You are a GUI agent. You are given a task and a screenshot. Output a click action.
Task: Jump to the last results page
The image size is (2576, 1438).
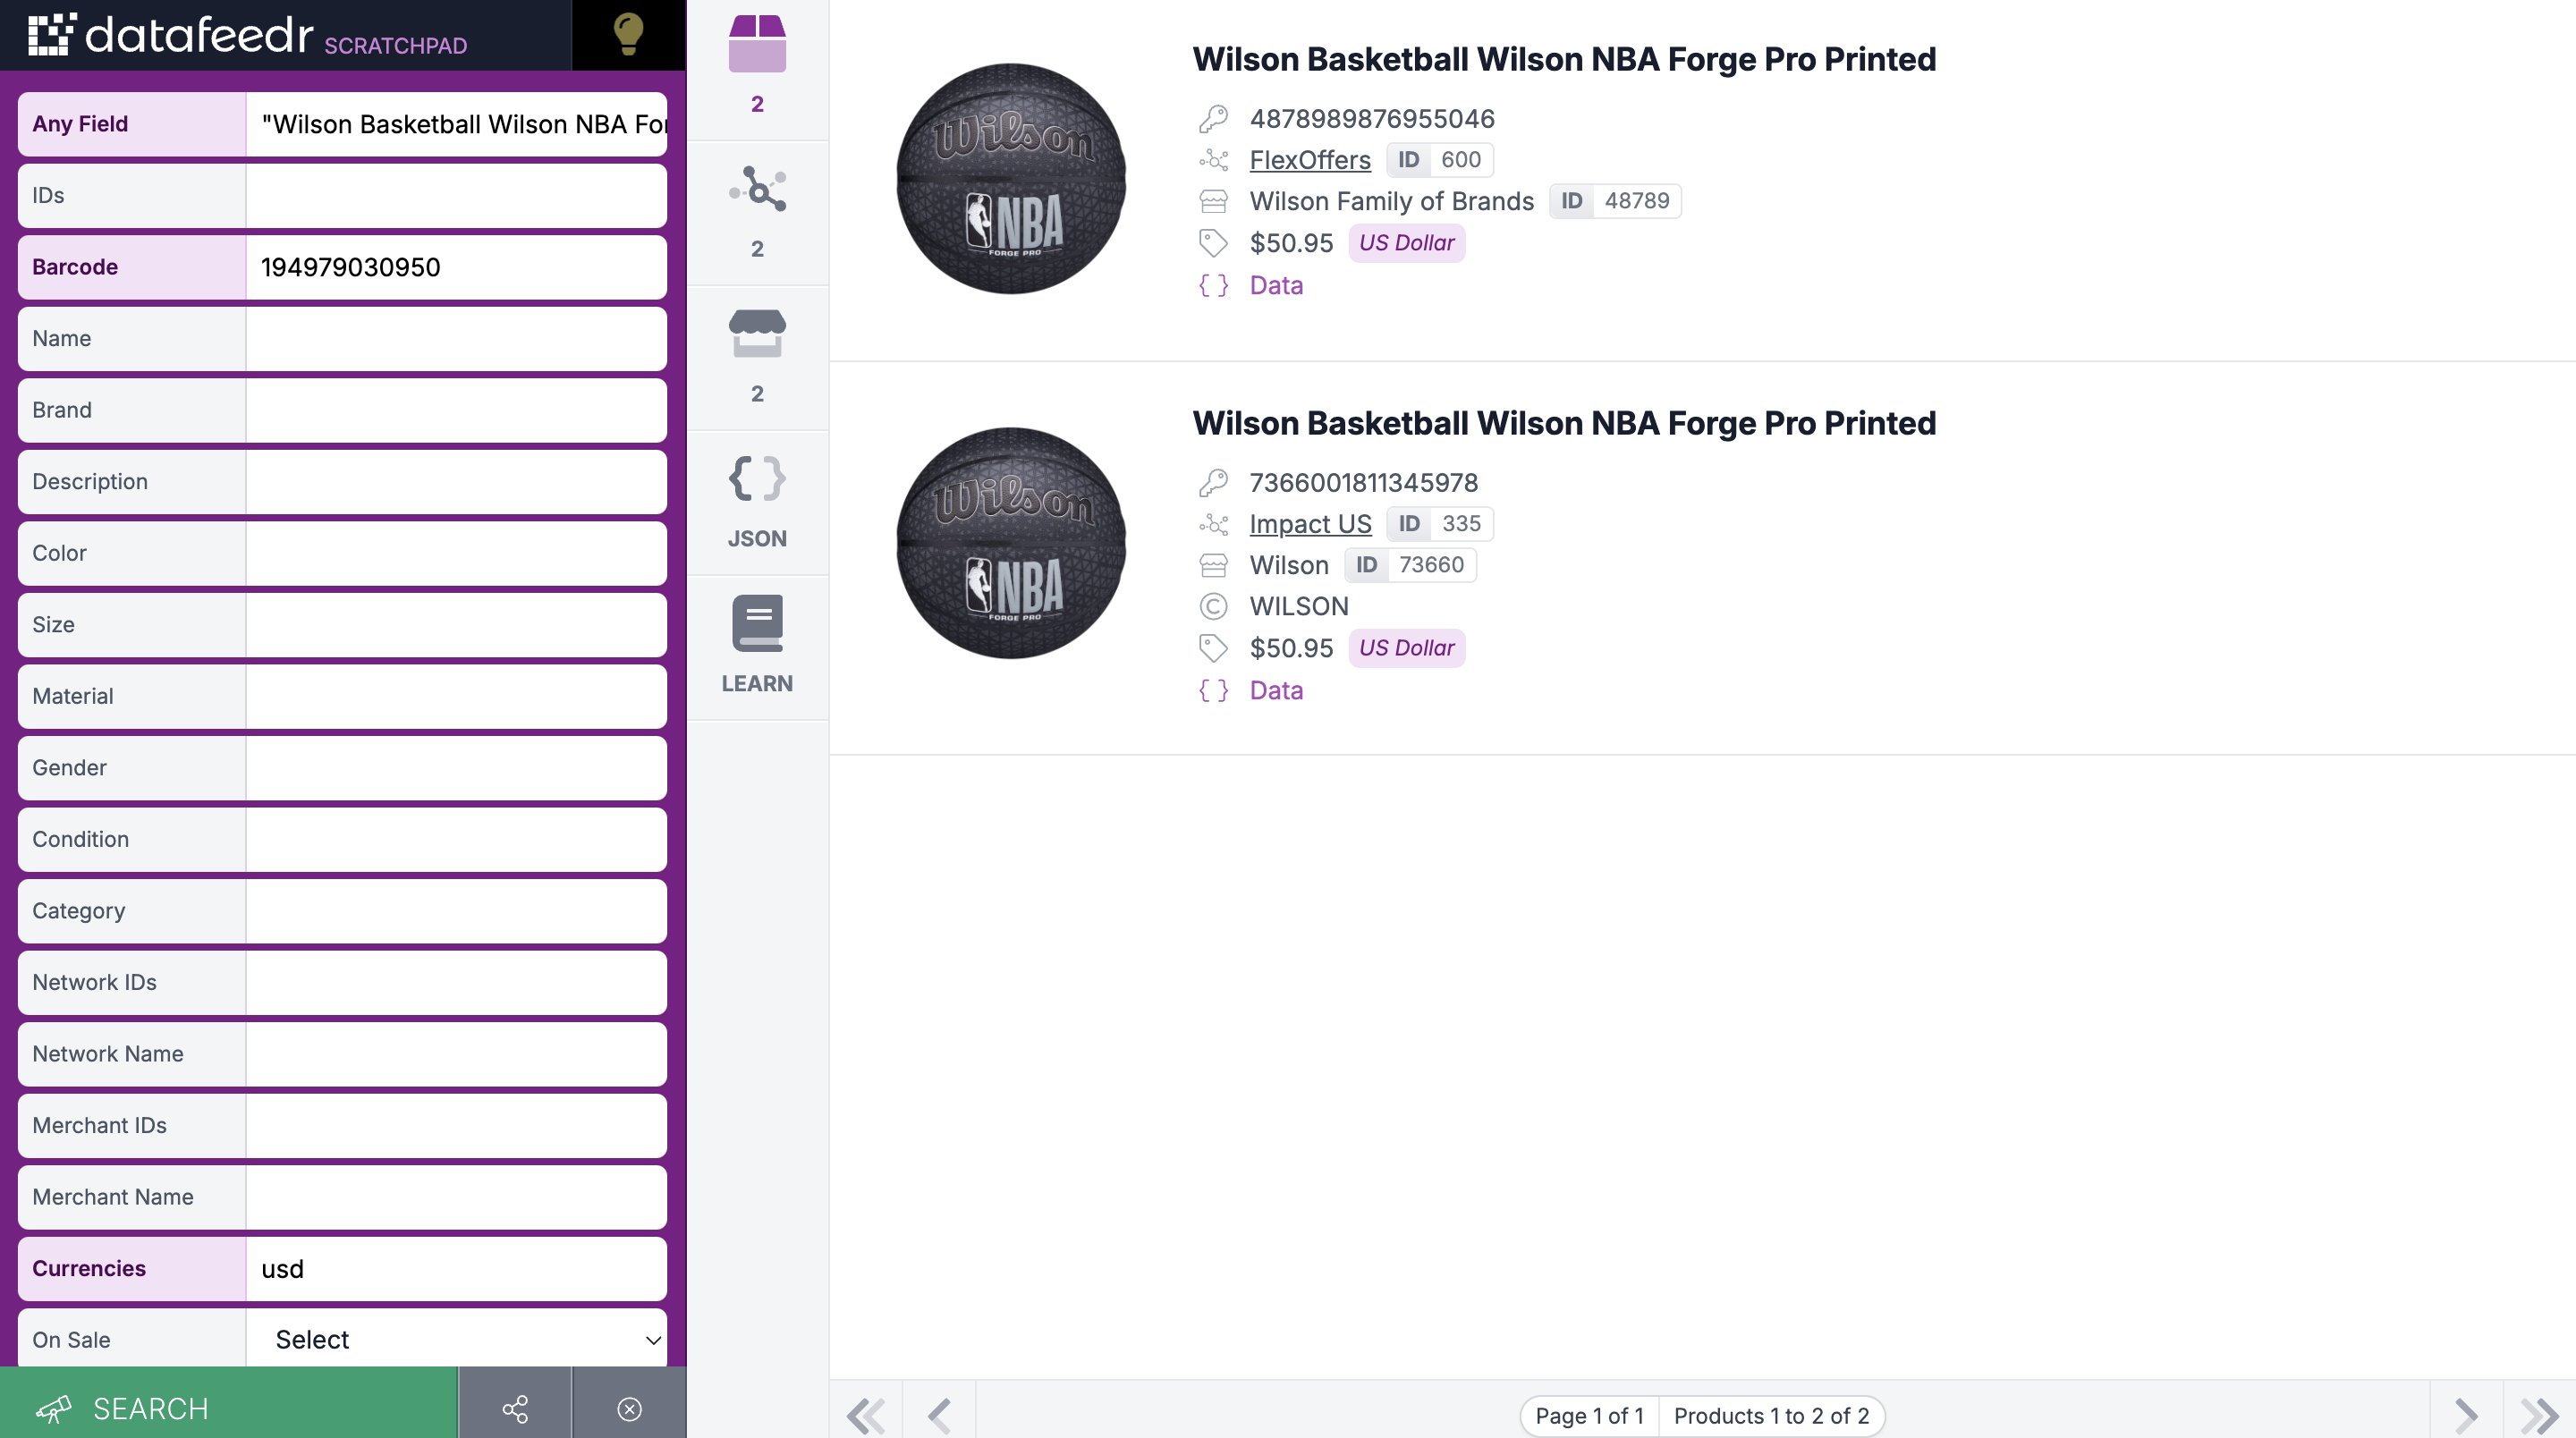2539,1415
